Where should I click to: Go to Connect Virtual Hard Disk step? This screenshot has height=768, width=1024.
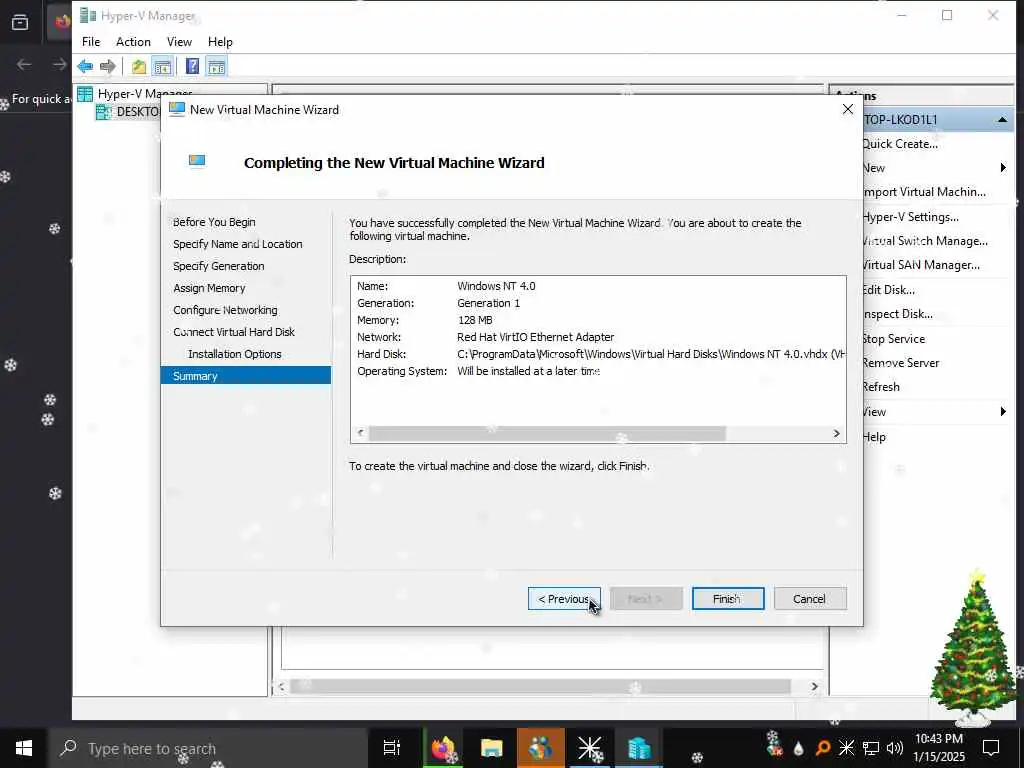[x=234, y=332]
